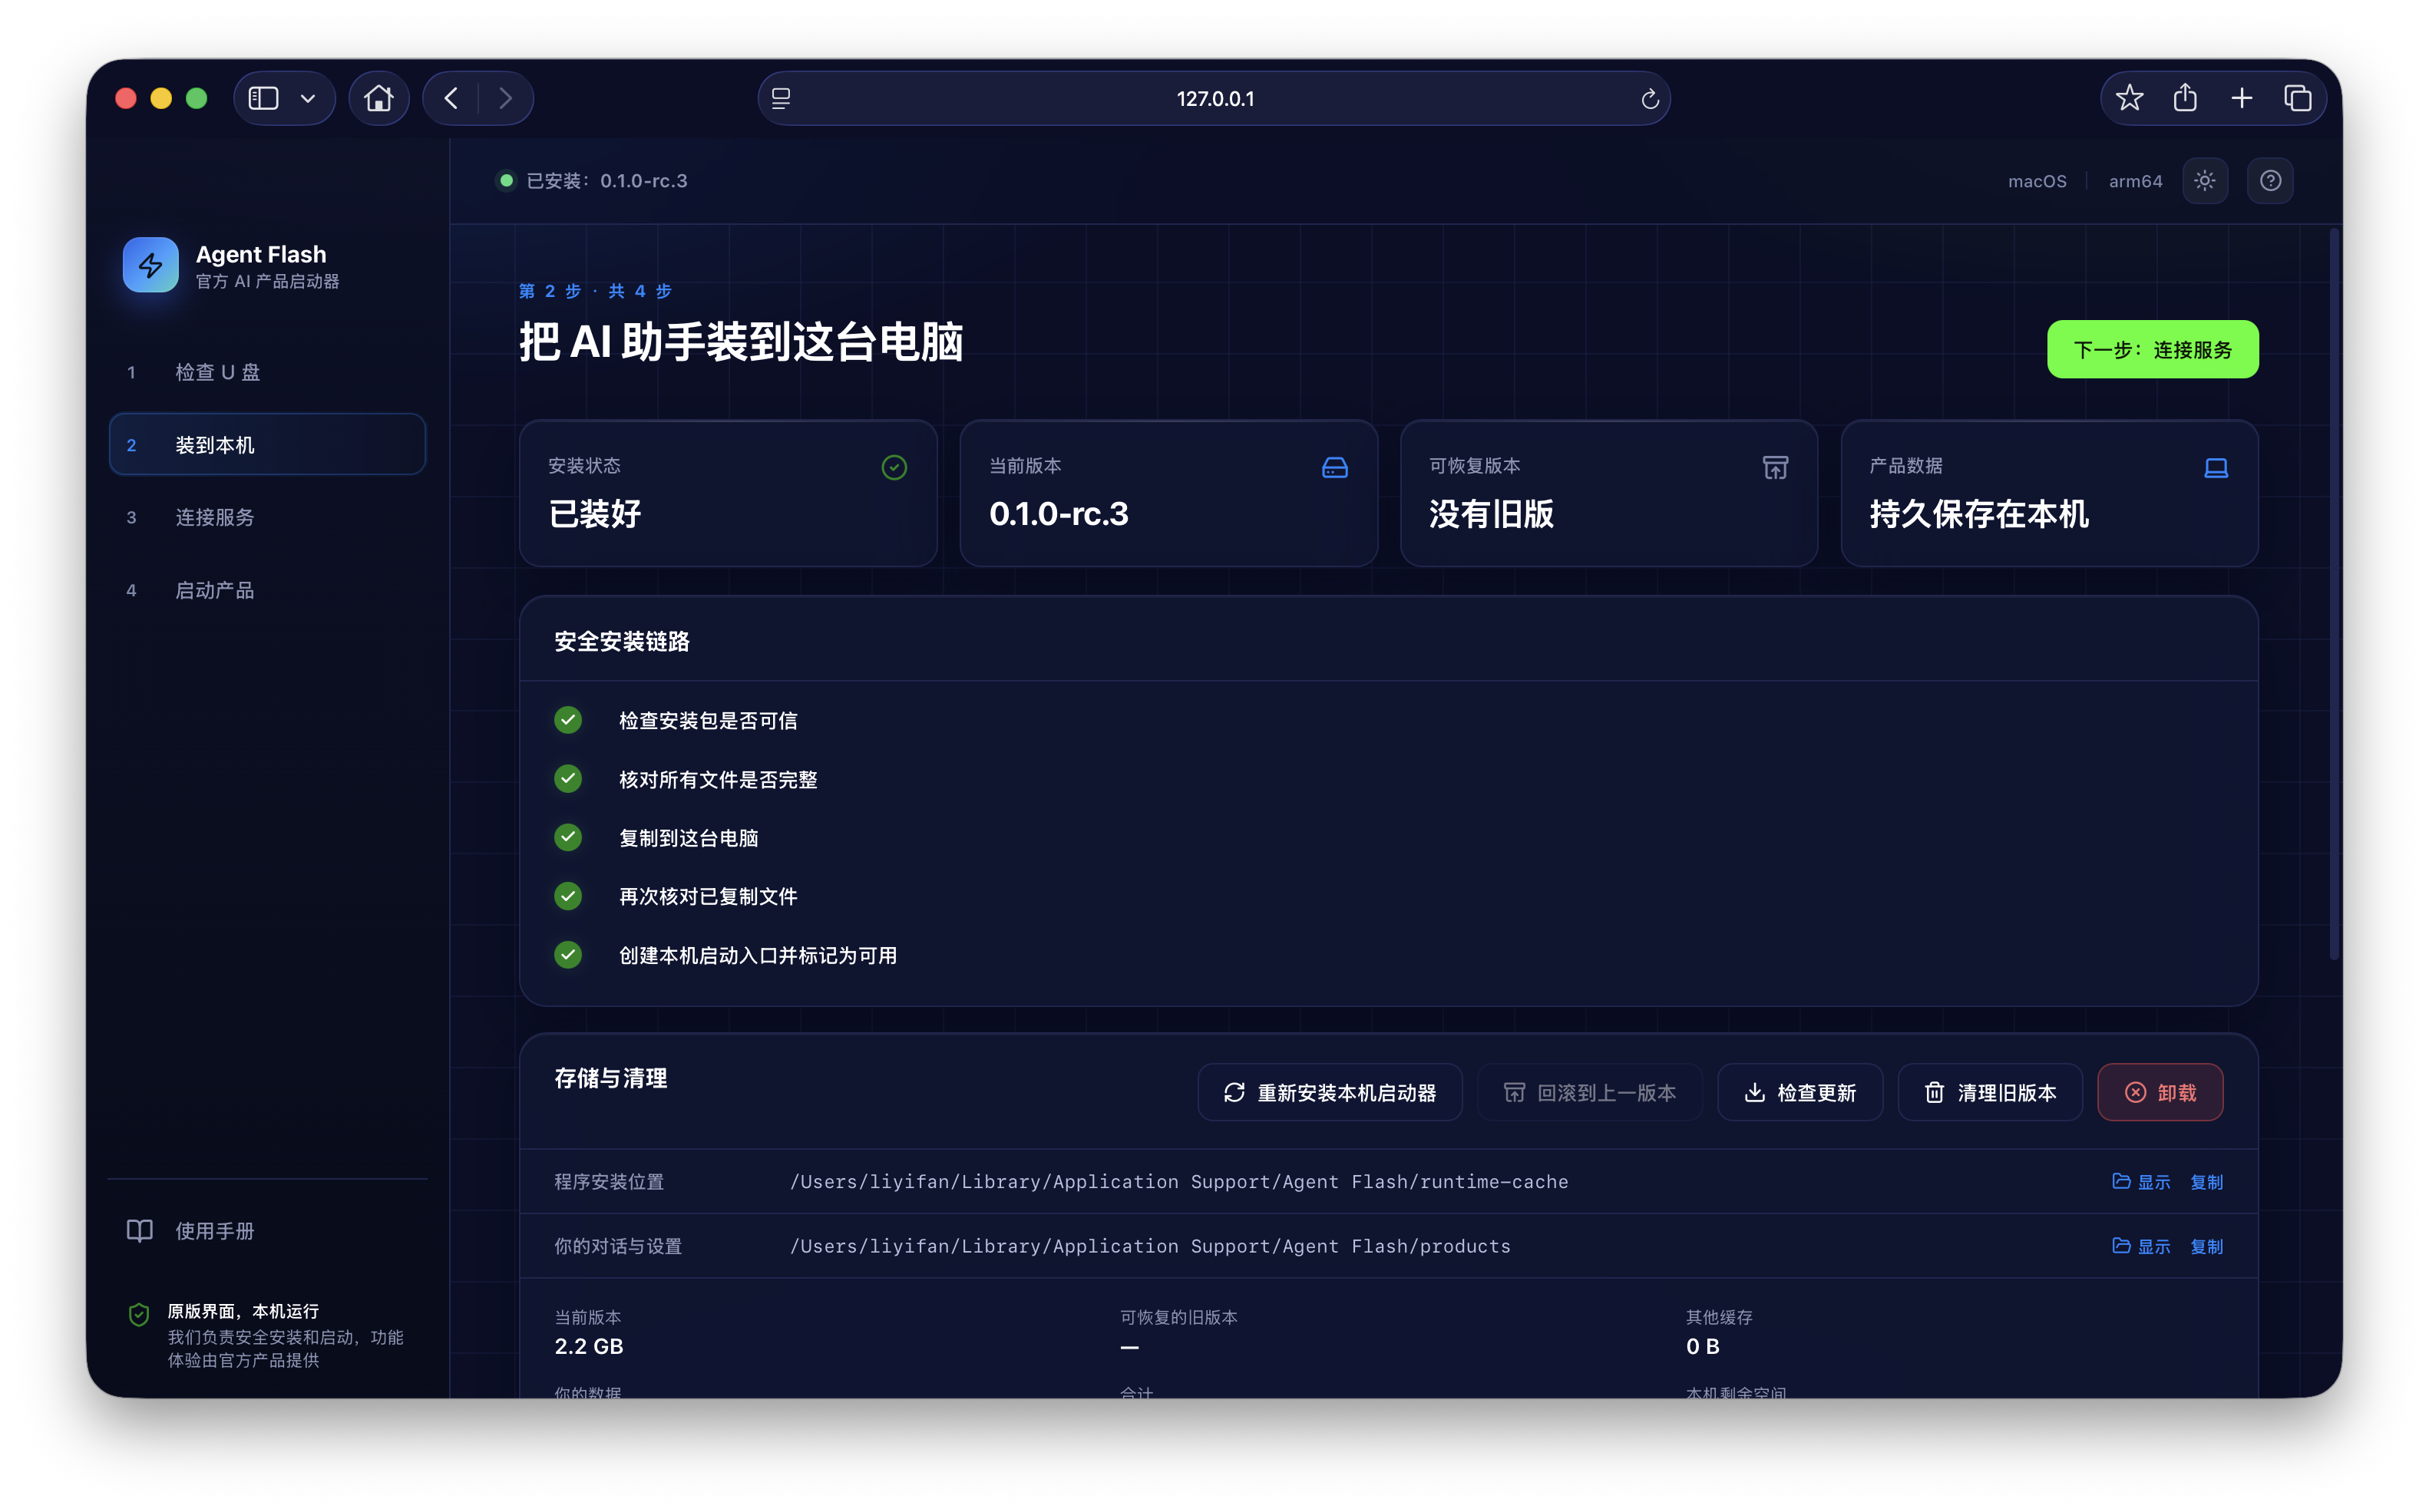
Task: Click 清理旧版本 button
Action: [1989, 1092]
